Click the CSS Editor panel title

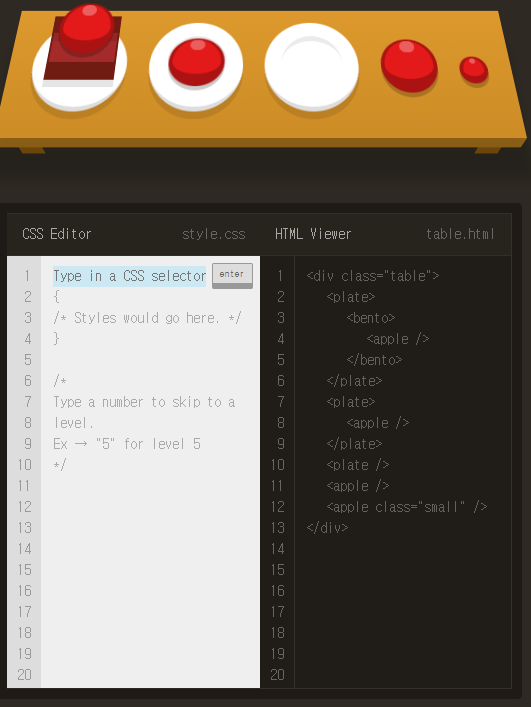(x=57, y=234)
